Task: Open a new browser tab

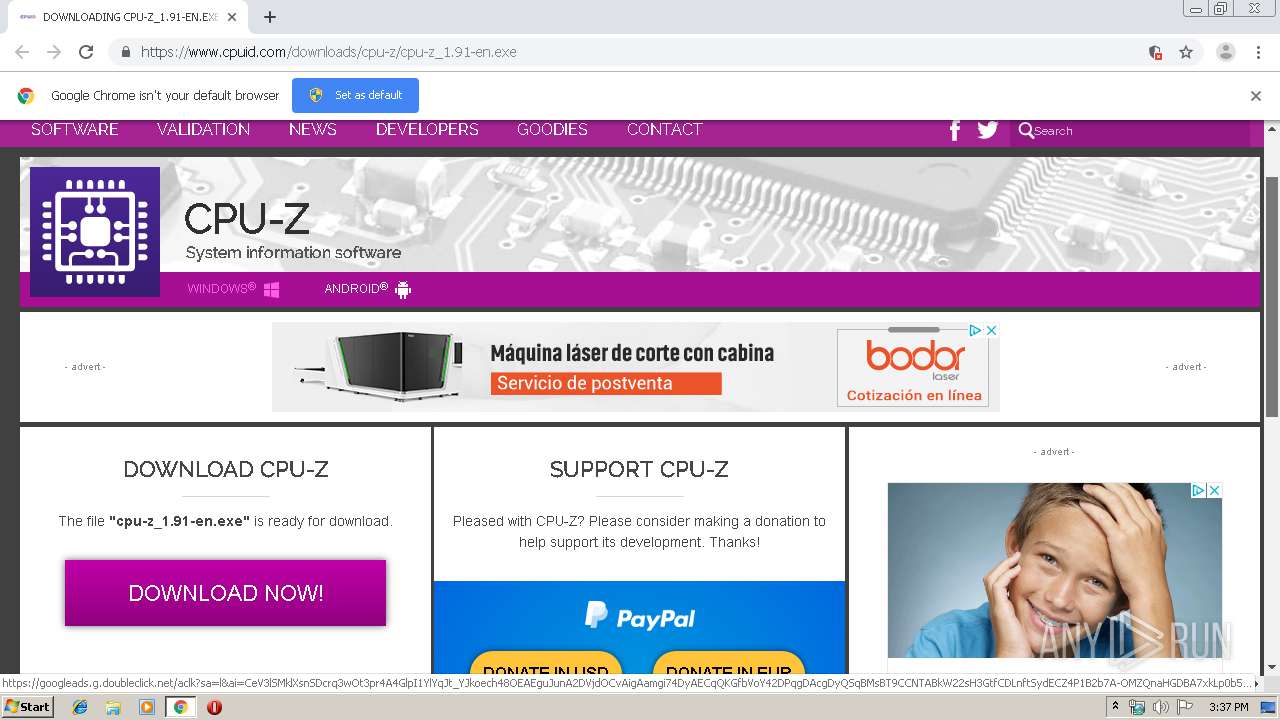Action: [270, 17]
